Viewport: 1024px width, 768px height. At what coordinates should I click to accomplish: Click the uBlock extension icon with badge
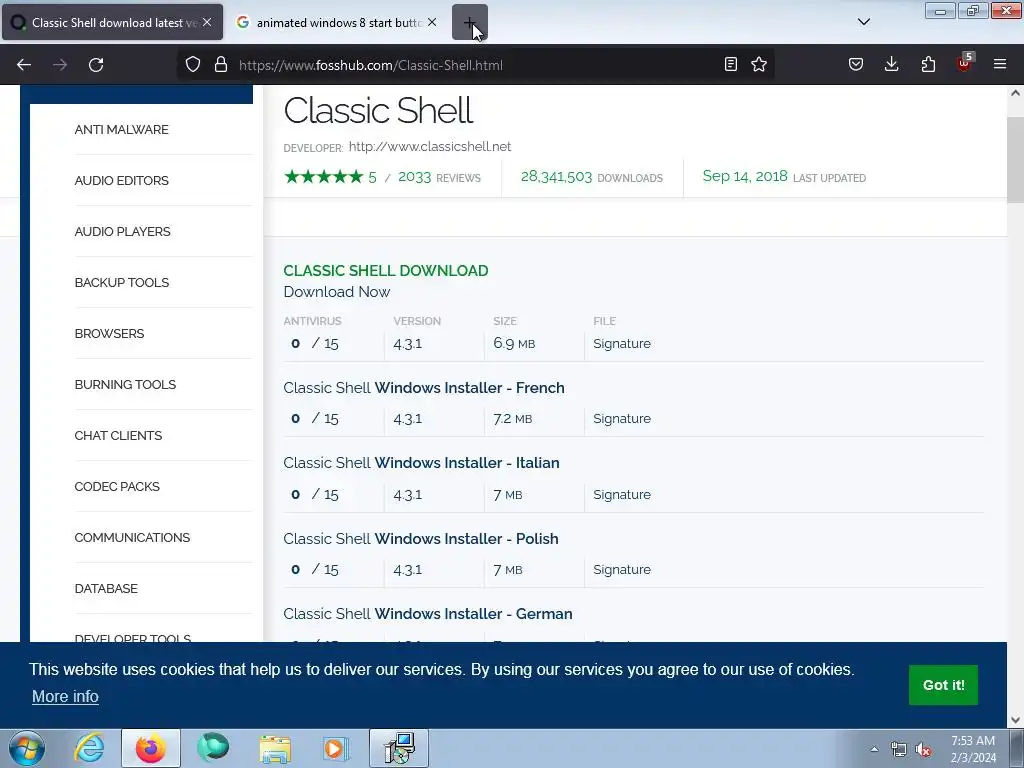tap(965, 63)
